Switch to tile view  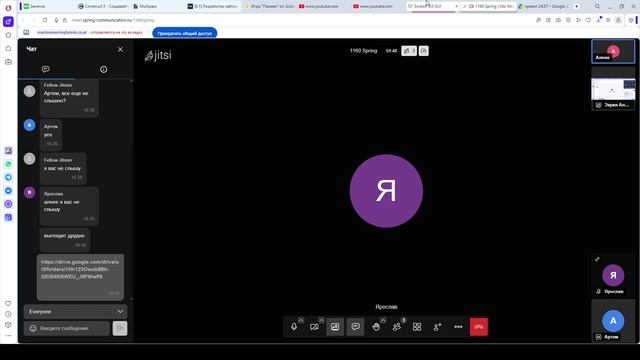[x=417, y=327]
